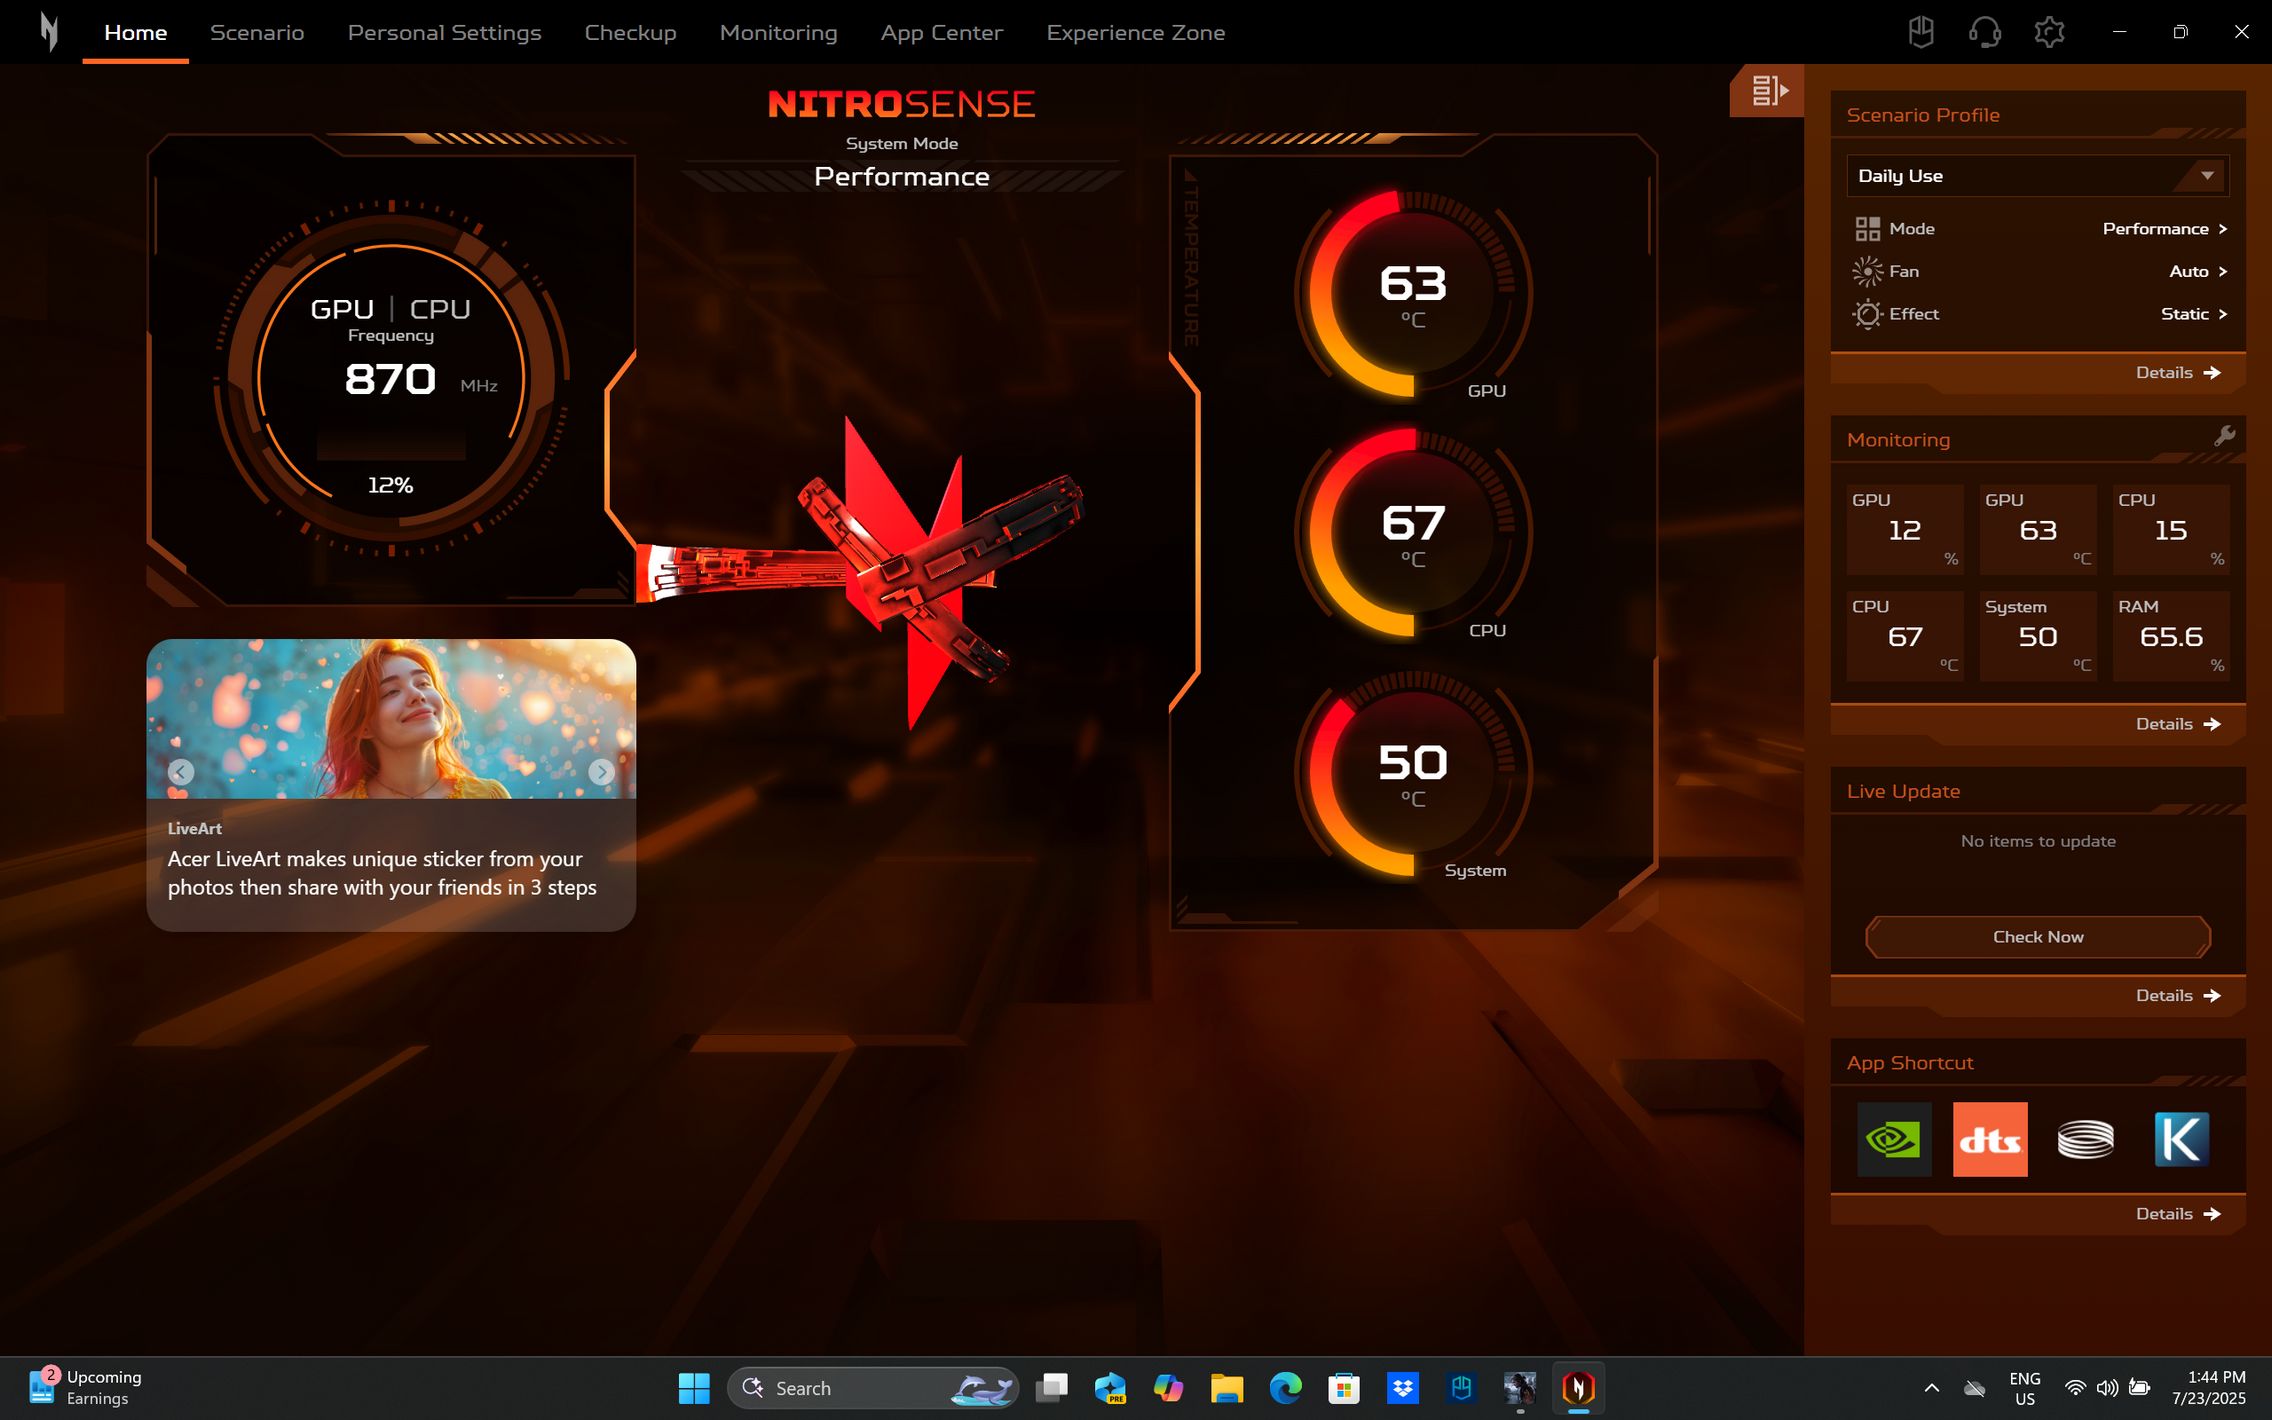This screenshot has height=1420, width=2272.
Task: Open Scenario Profile Details
Action: click(2177, 372)
